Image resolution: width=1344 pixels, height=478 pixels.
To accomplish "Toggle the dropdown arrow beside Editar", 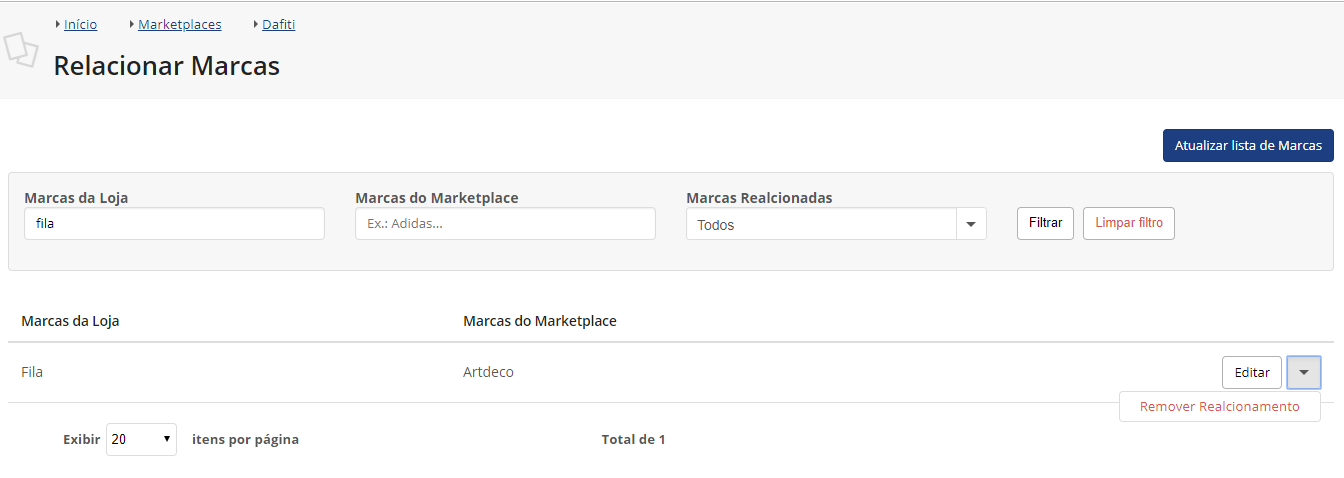I will click(x=1304, y=372).
